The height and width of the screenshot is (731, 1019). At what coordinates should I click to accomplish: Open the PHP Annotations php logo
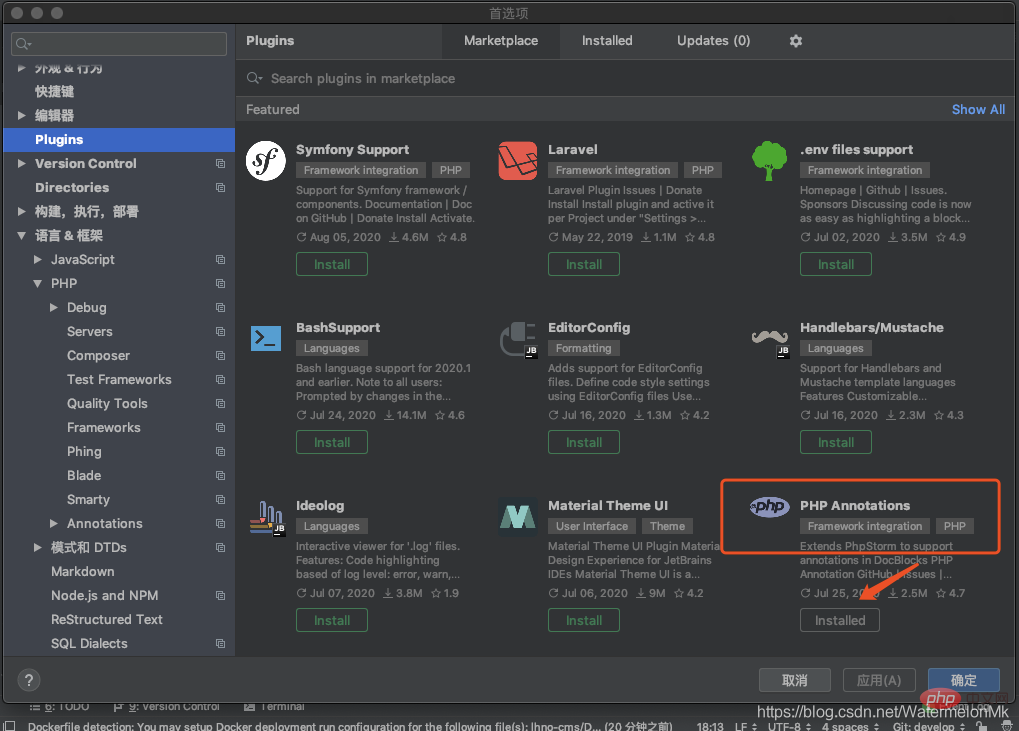point(769,506)
